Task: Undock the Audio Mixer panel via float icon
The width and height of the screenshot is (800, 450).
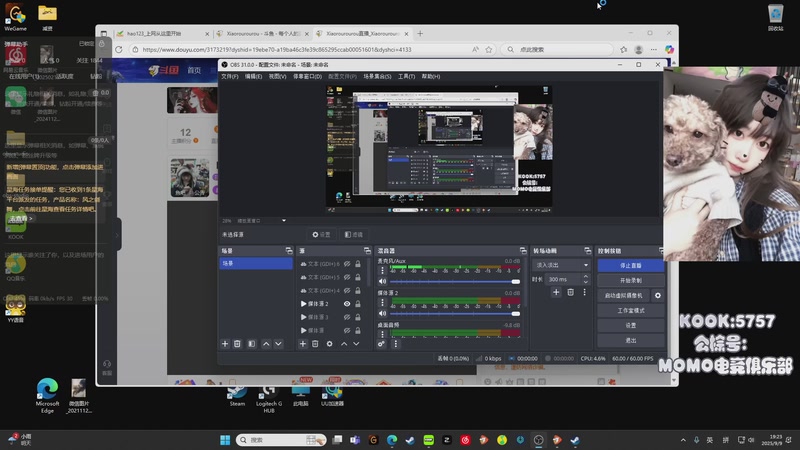Action: pyautogui.click(x=523, y=251)
